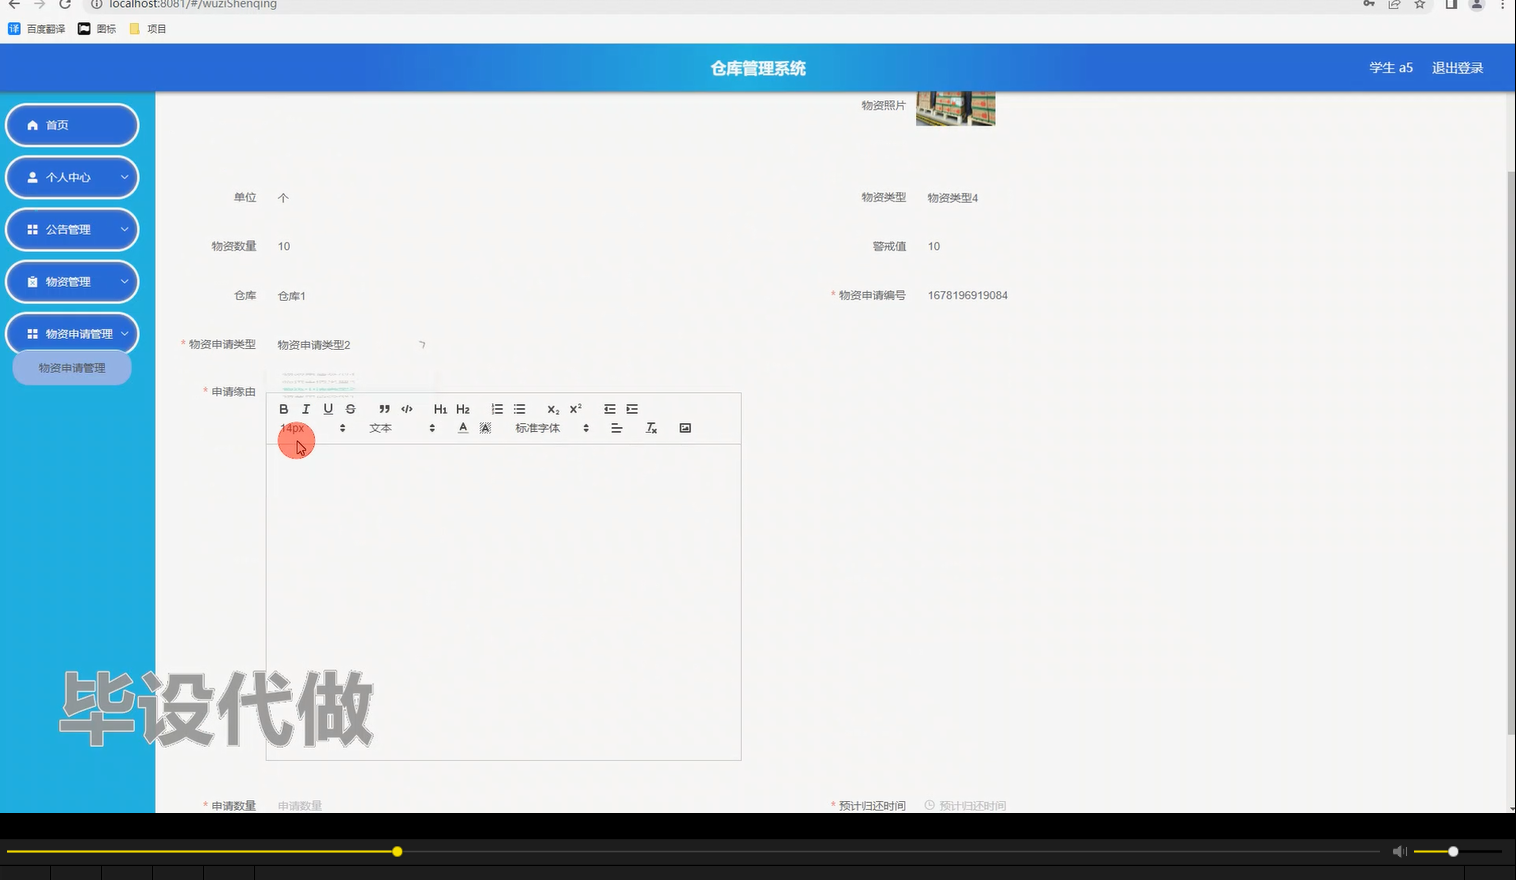Apply subscript formatting

tap(552, 408)
